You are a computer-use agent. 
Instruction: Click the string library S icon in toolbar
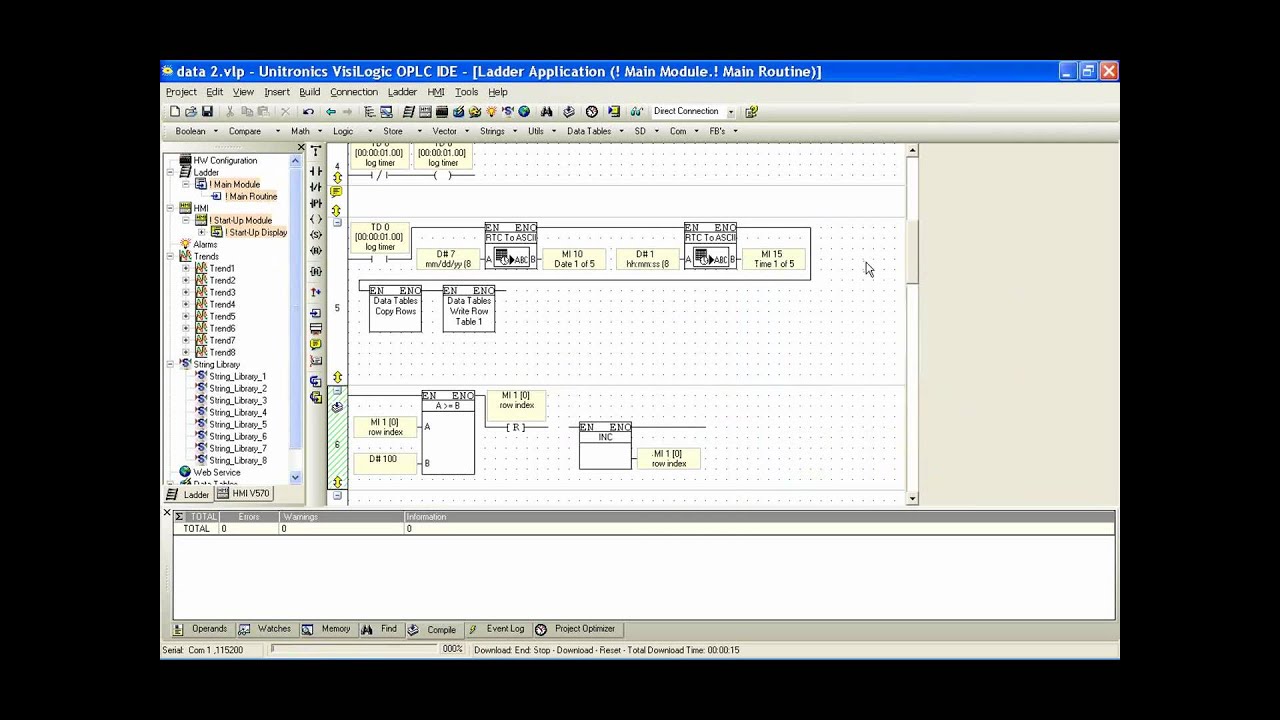pyautogui.click(x=507, y=111)
